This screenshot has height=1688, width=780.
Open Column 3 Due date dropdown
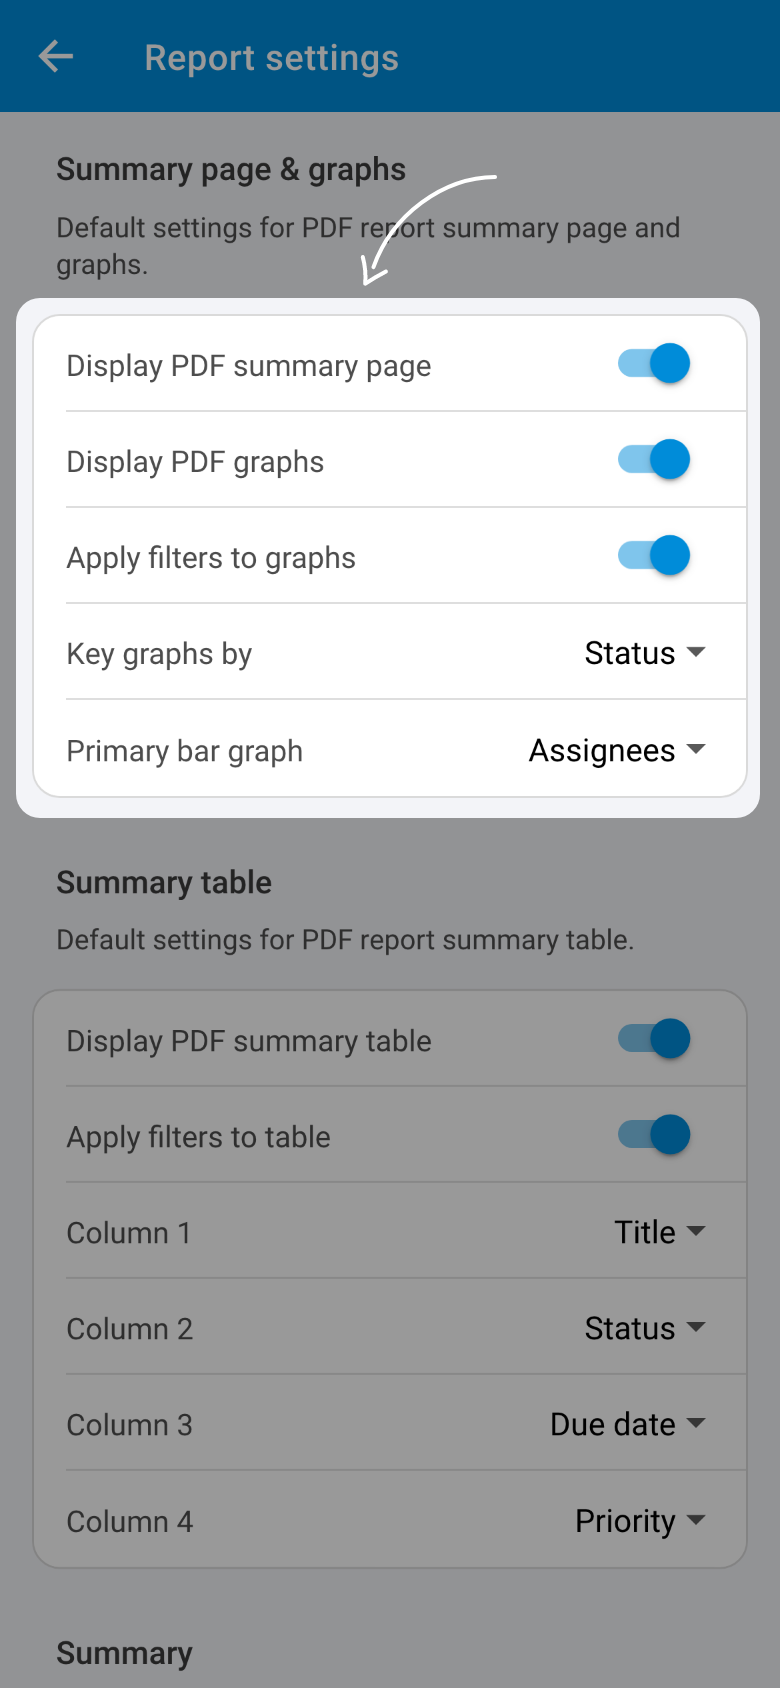[629, 1424]
